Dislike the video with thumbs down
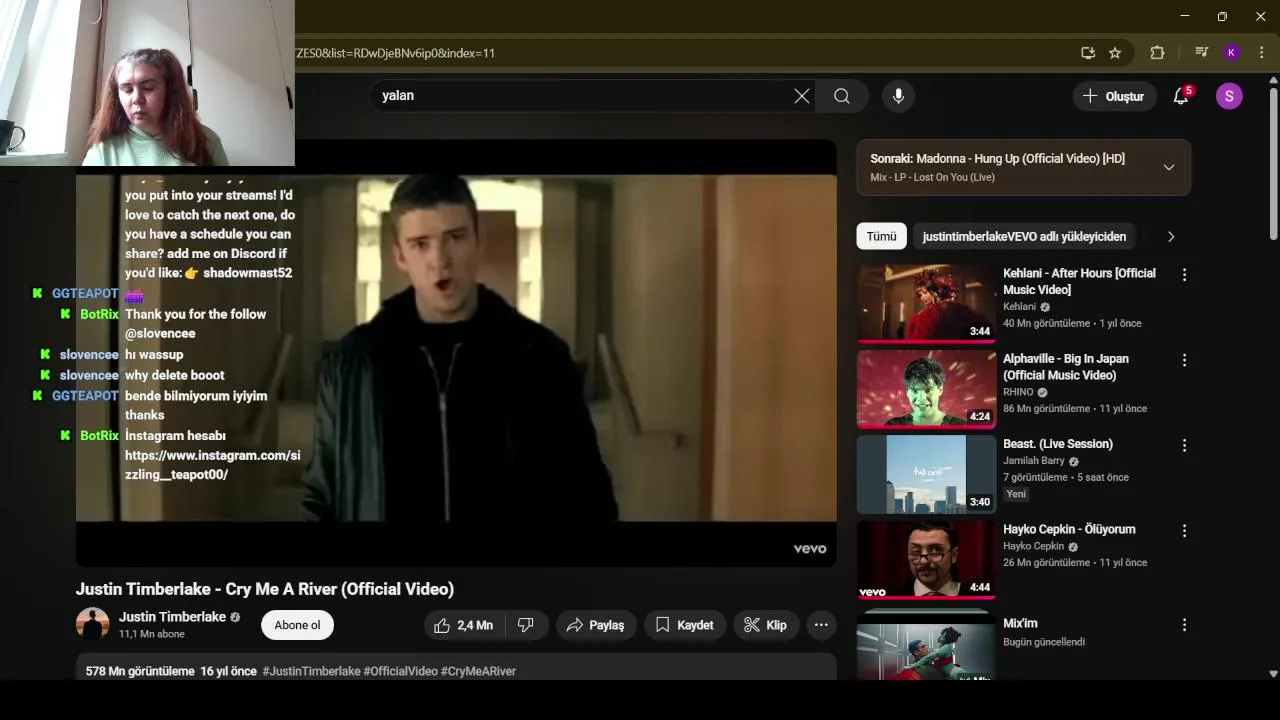The height and width of the screenshot is (720, 1280). [x=526, y=625]
